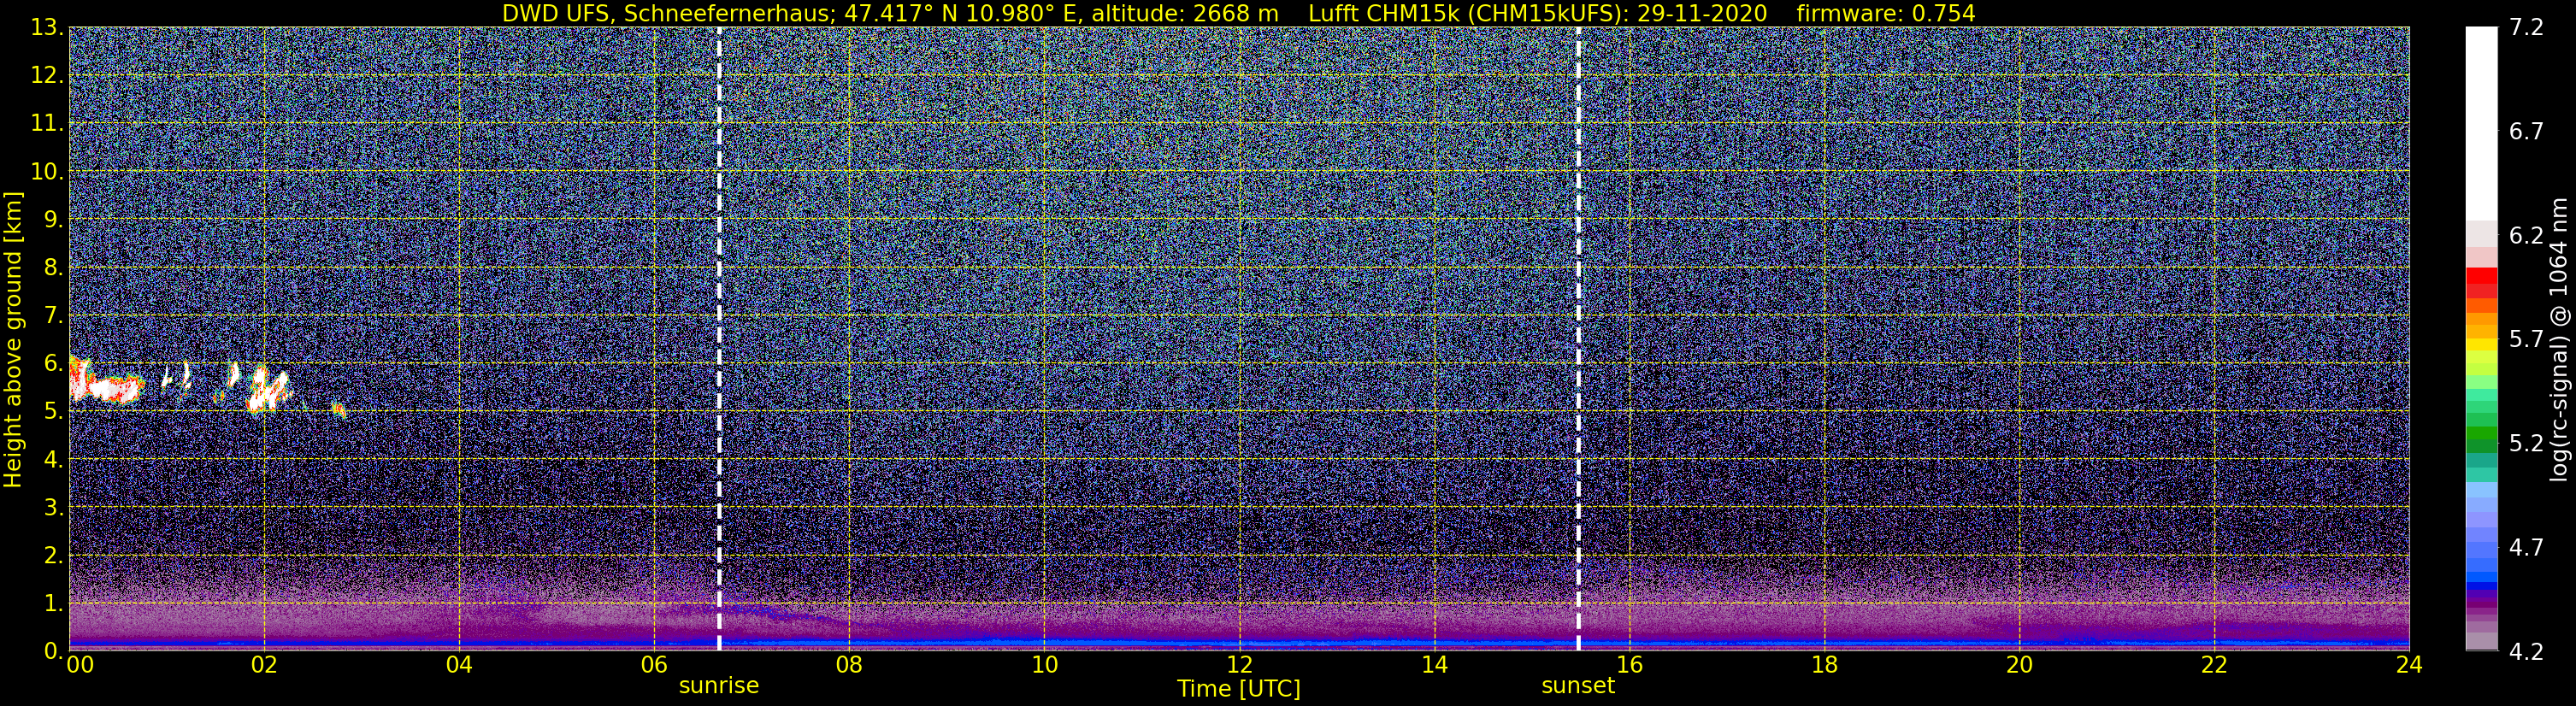
Task: Click the colorbar label 'log(rc-signal) @ 1064 nm'
Action: pos(2558,338)
